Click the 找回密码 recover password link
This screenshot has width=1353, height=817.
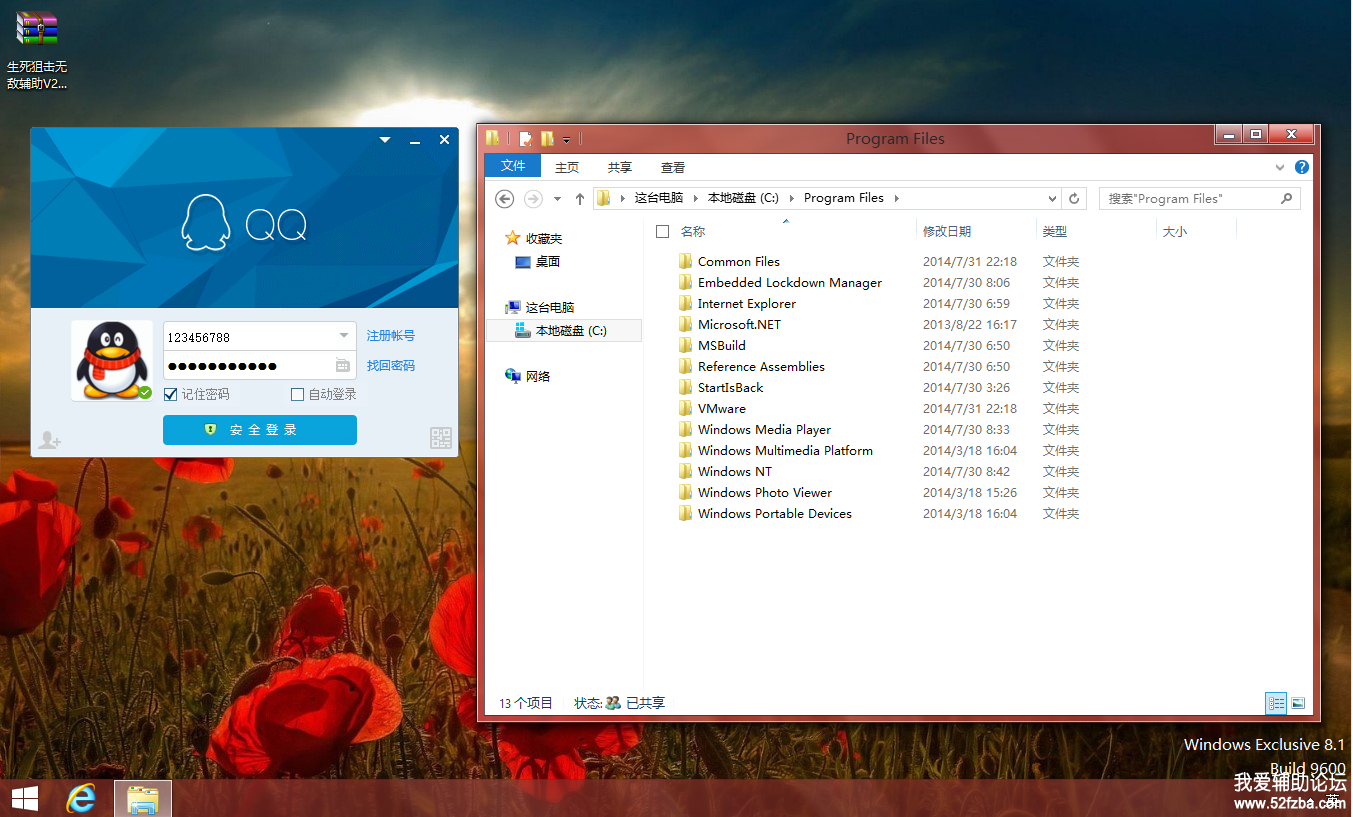coord(390,365)
